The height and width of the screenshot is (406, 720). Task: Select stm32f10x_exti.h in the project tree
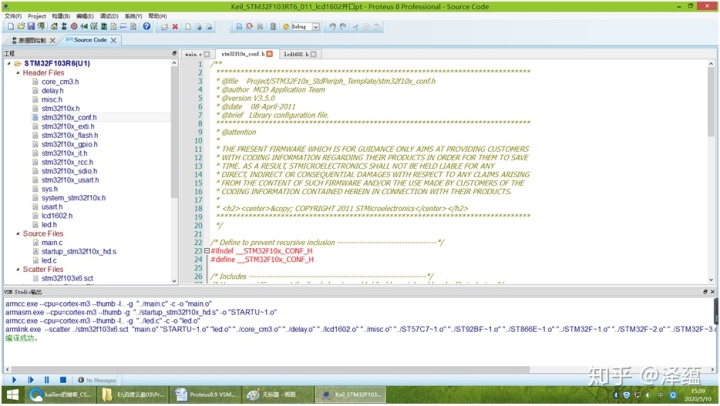(68, 126)
